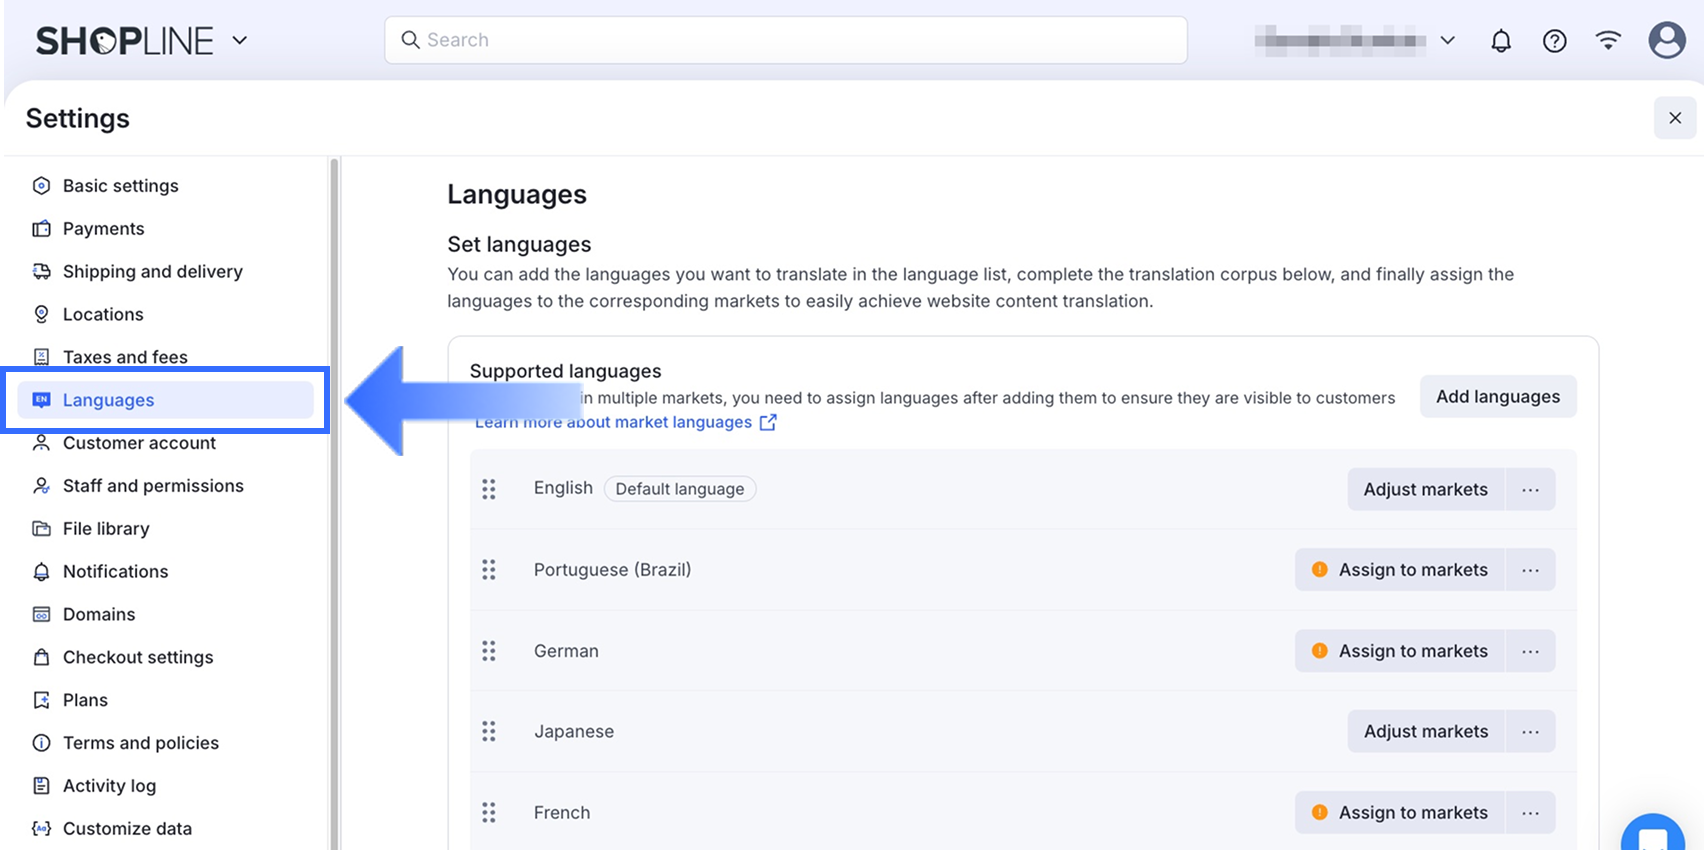1704x850 pixels.
Task: Expand the SHOPLINE logo dropdown chevron
Action: click(x=240, y=41)
